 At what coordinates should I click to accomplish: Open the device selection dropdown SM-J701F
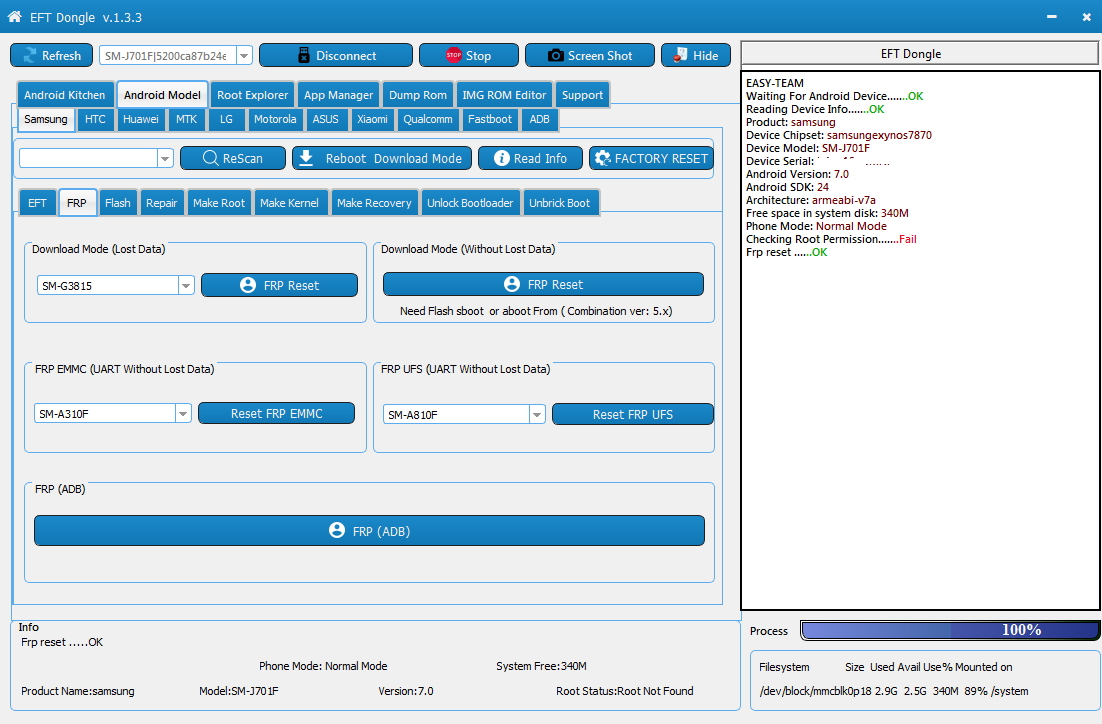coord(244,56)
